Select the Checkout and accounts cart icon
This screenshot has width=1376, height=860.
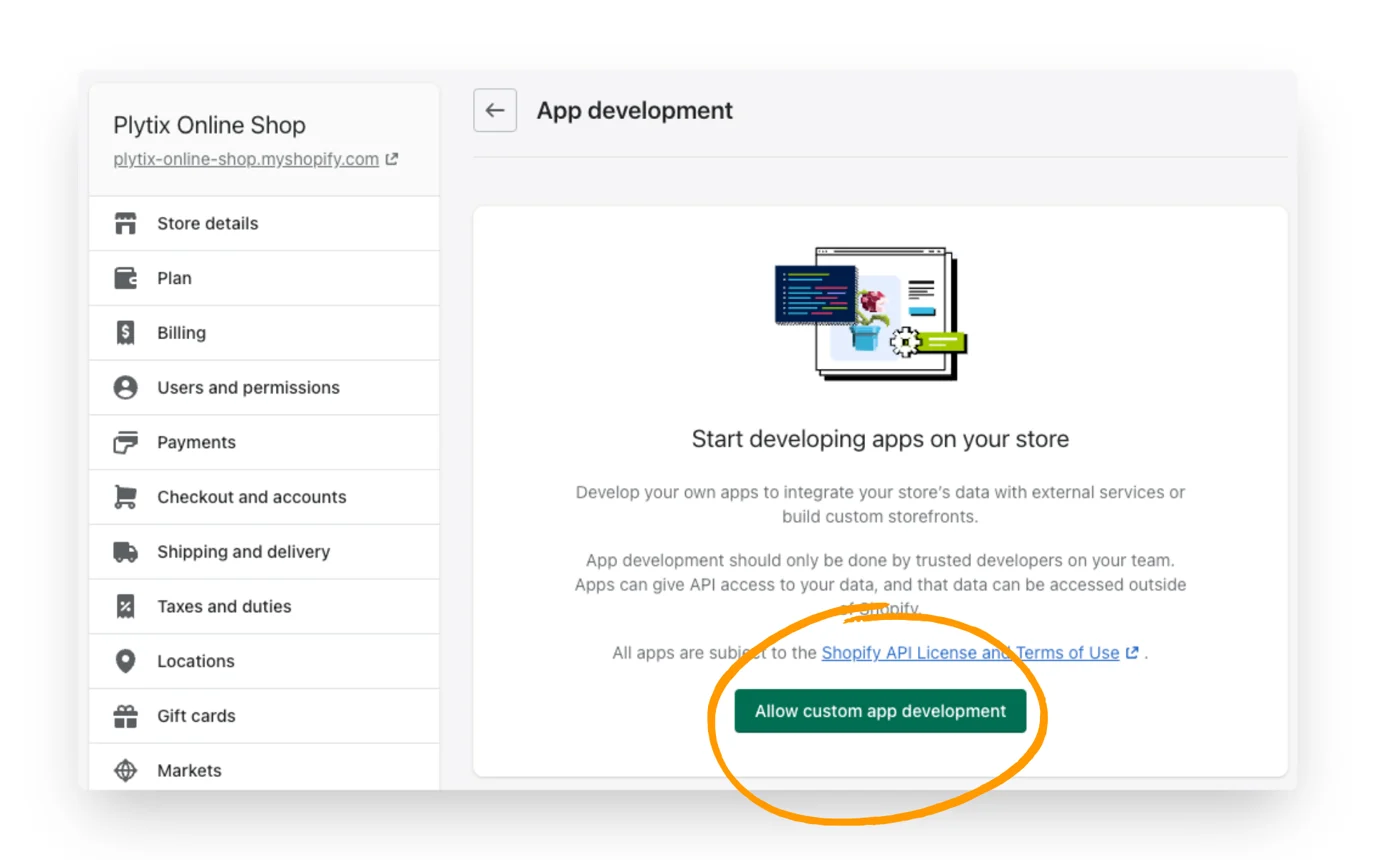click(x=125, y=496)
